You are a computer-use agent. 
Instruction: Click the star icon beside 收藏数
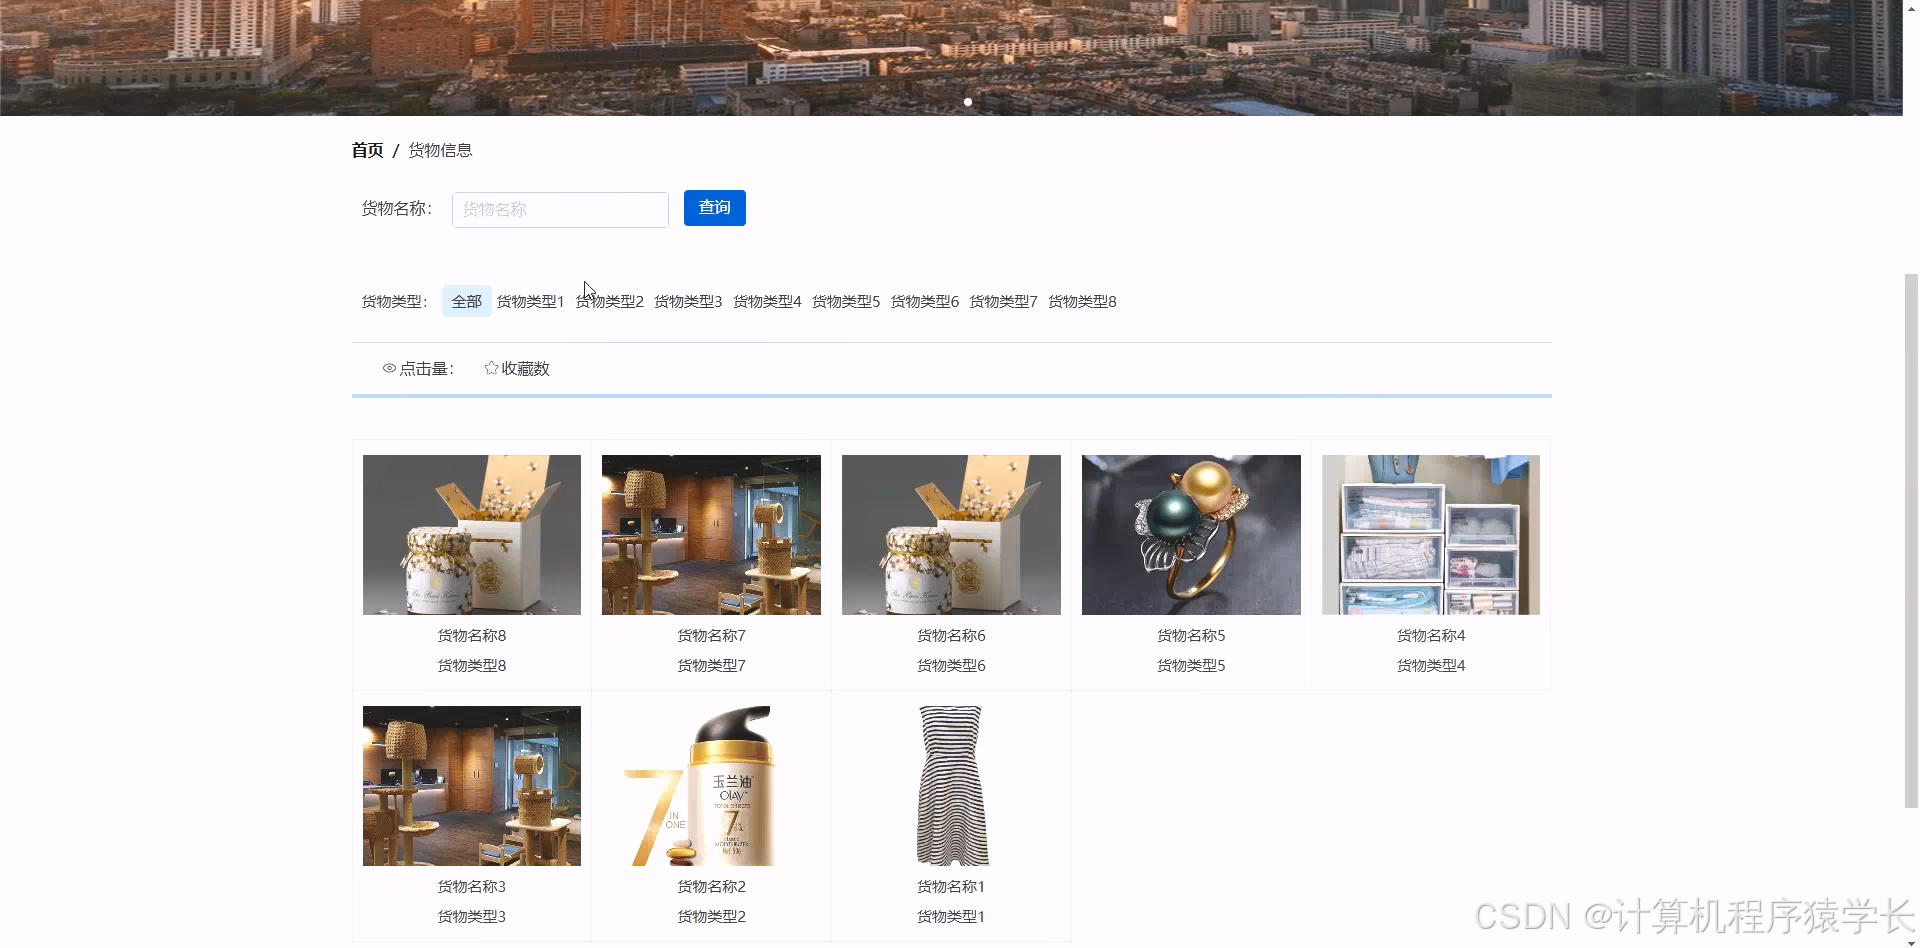point(491,368)
